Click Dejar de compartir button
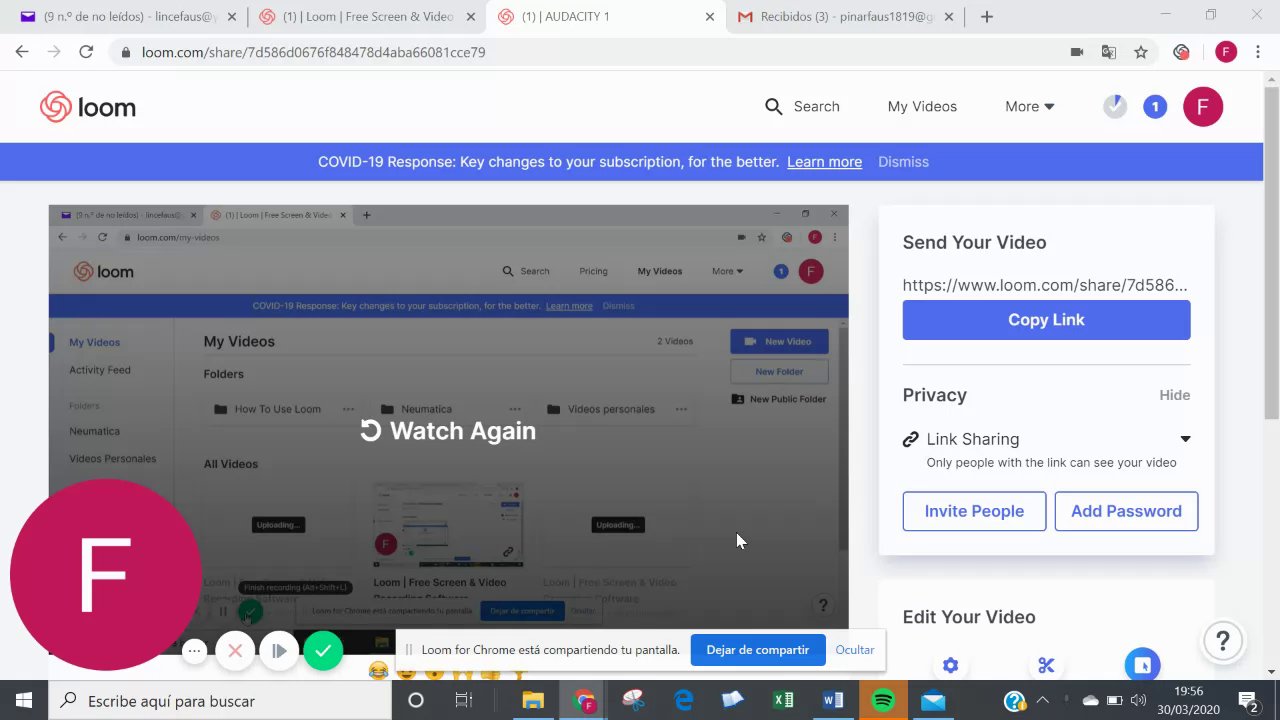This screenshot has width=1280, height=720. pyautogui.click(x=758, y=650)
